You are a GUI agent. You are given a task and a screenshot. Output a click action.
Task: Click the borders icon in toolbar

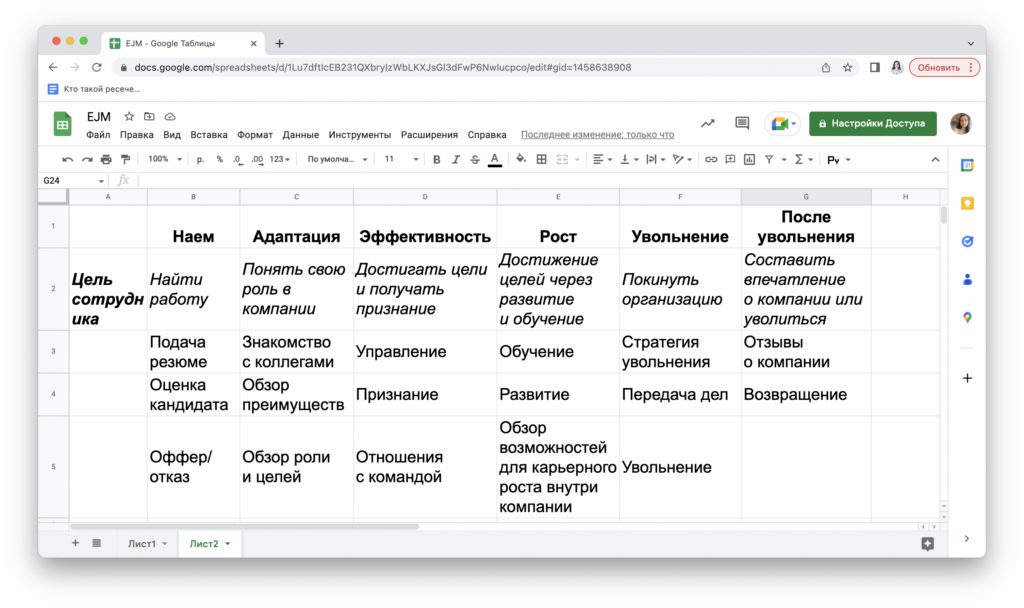click(x=542, y=159)
